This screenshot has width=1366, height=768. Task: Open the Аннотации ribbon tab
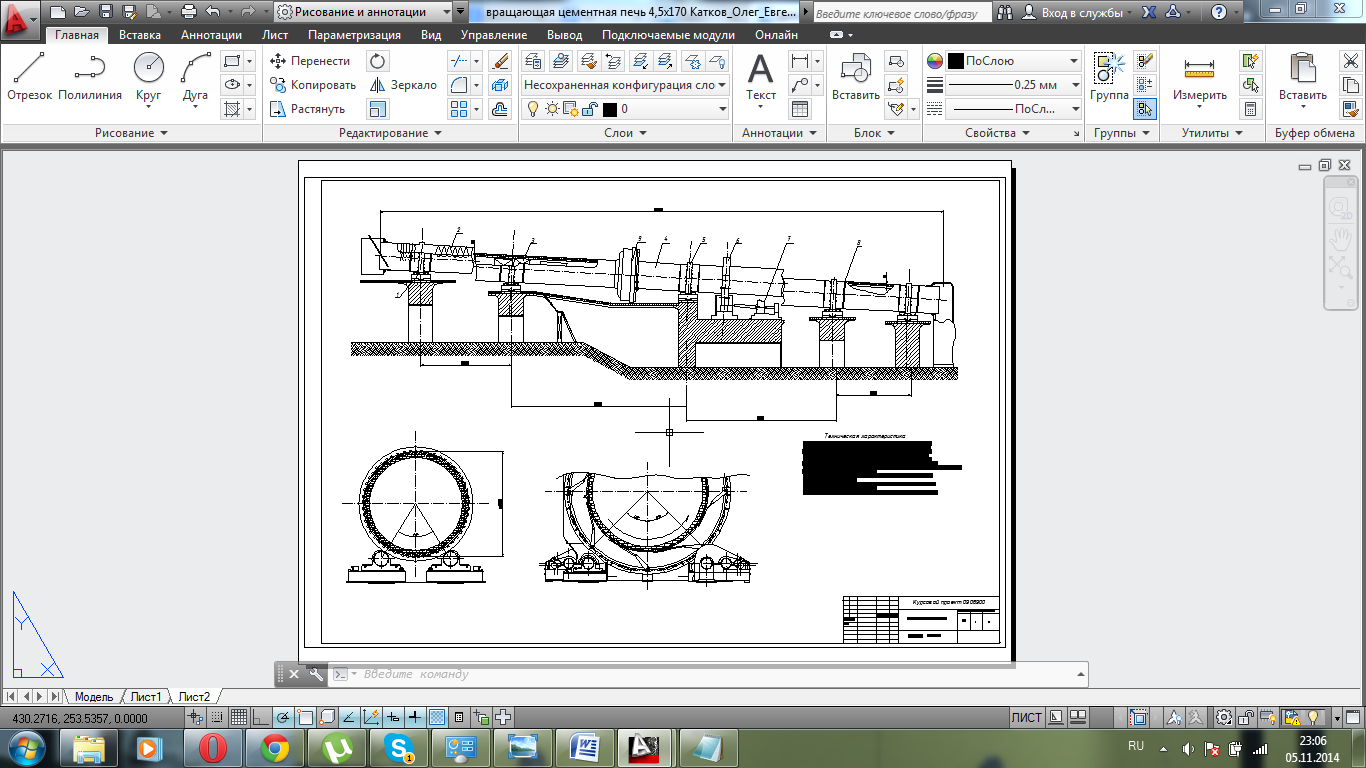coord(211,35)
